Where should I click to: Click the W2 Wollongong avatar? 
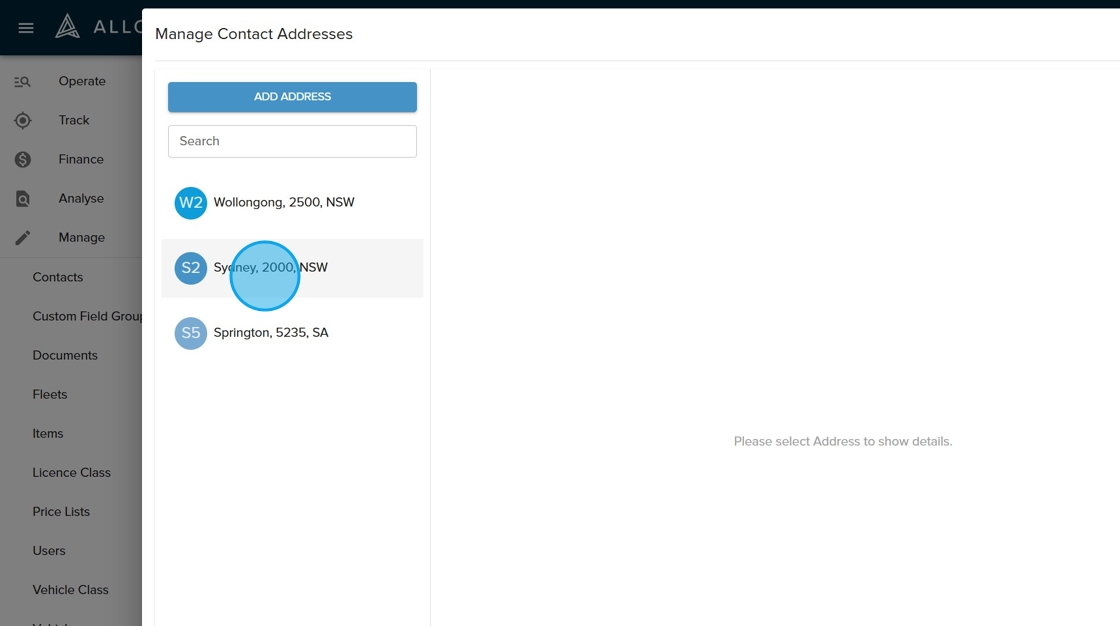pos(191,203)
